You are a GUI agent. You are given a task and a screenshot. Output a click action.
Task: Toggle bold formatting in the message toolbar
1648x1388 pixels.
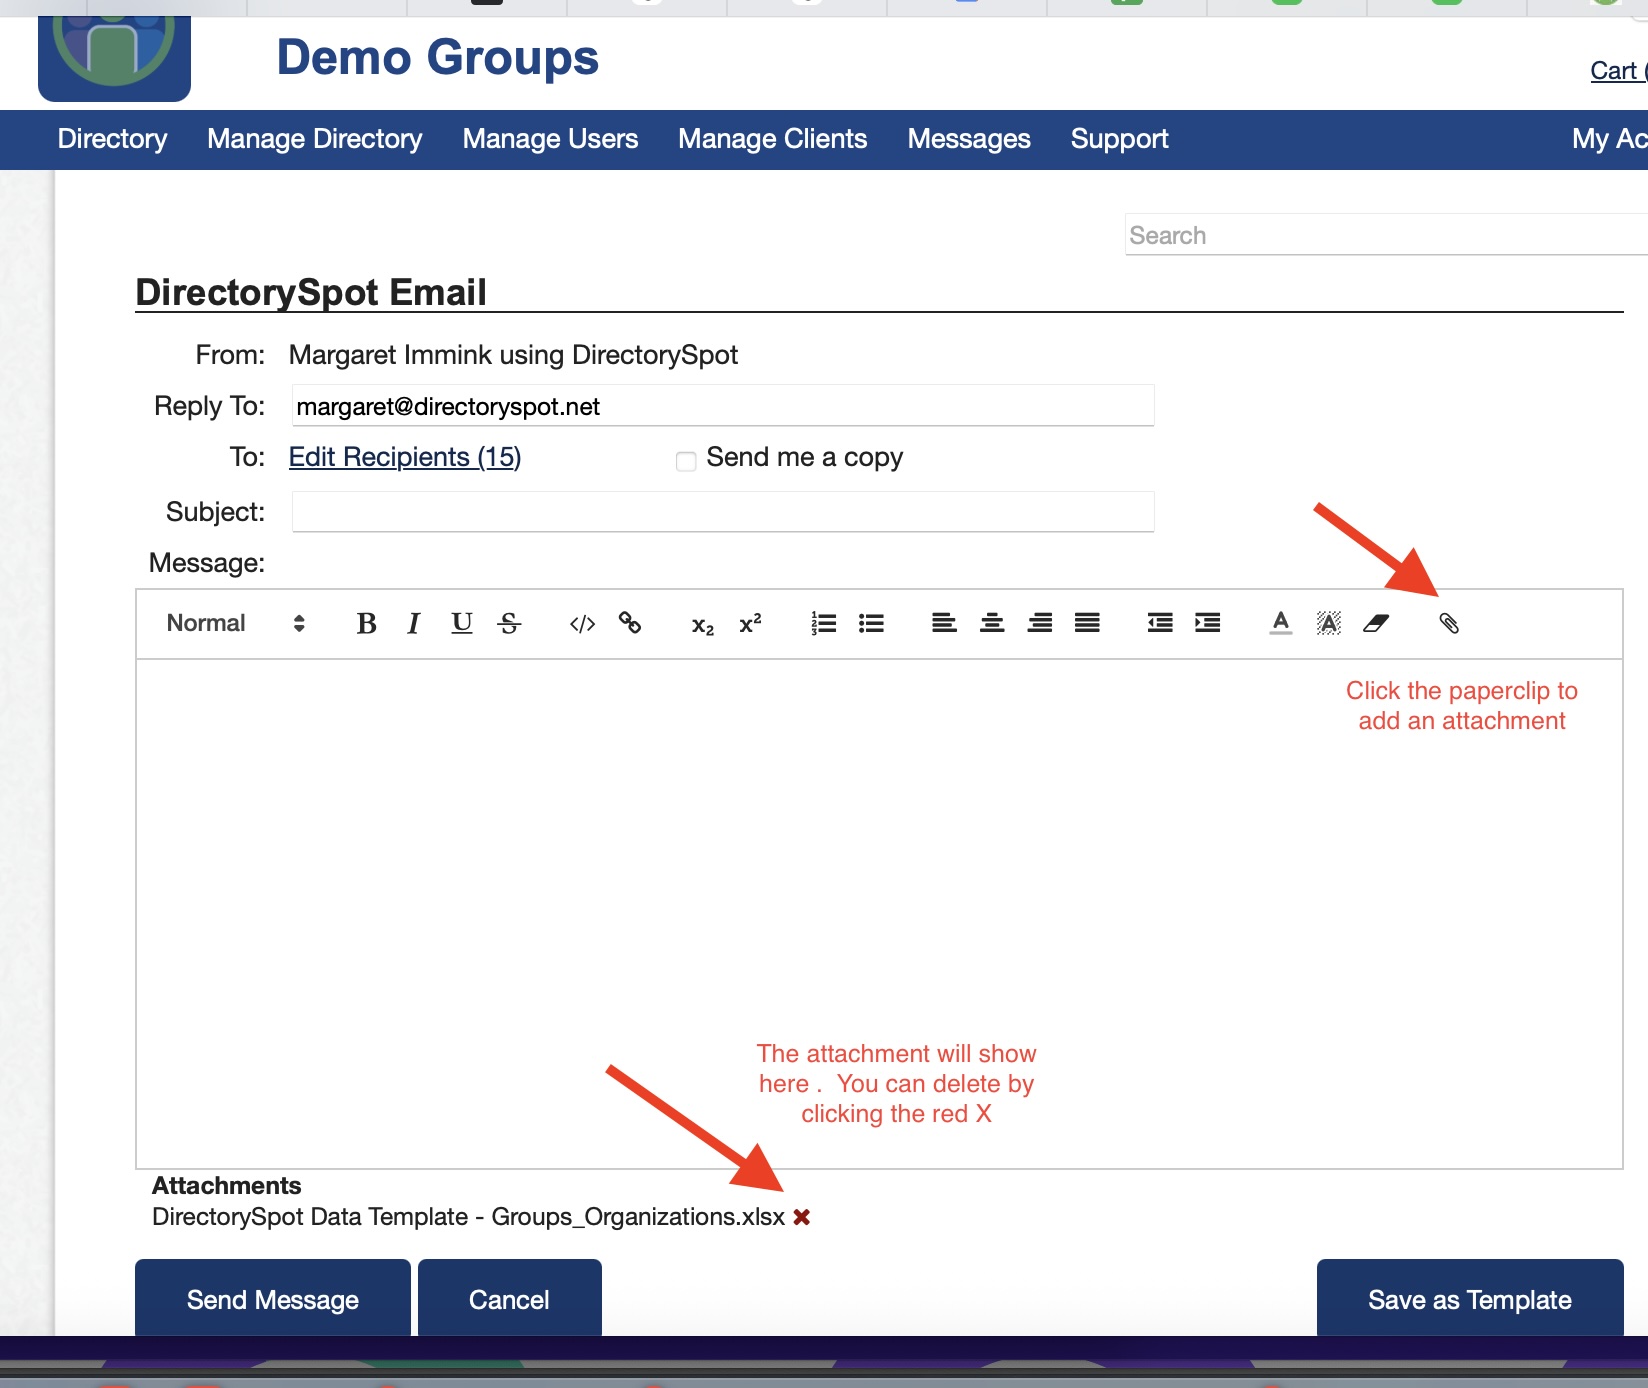tap(366, 624)
